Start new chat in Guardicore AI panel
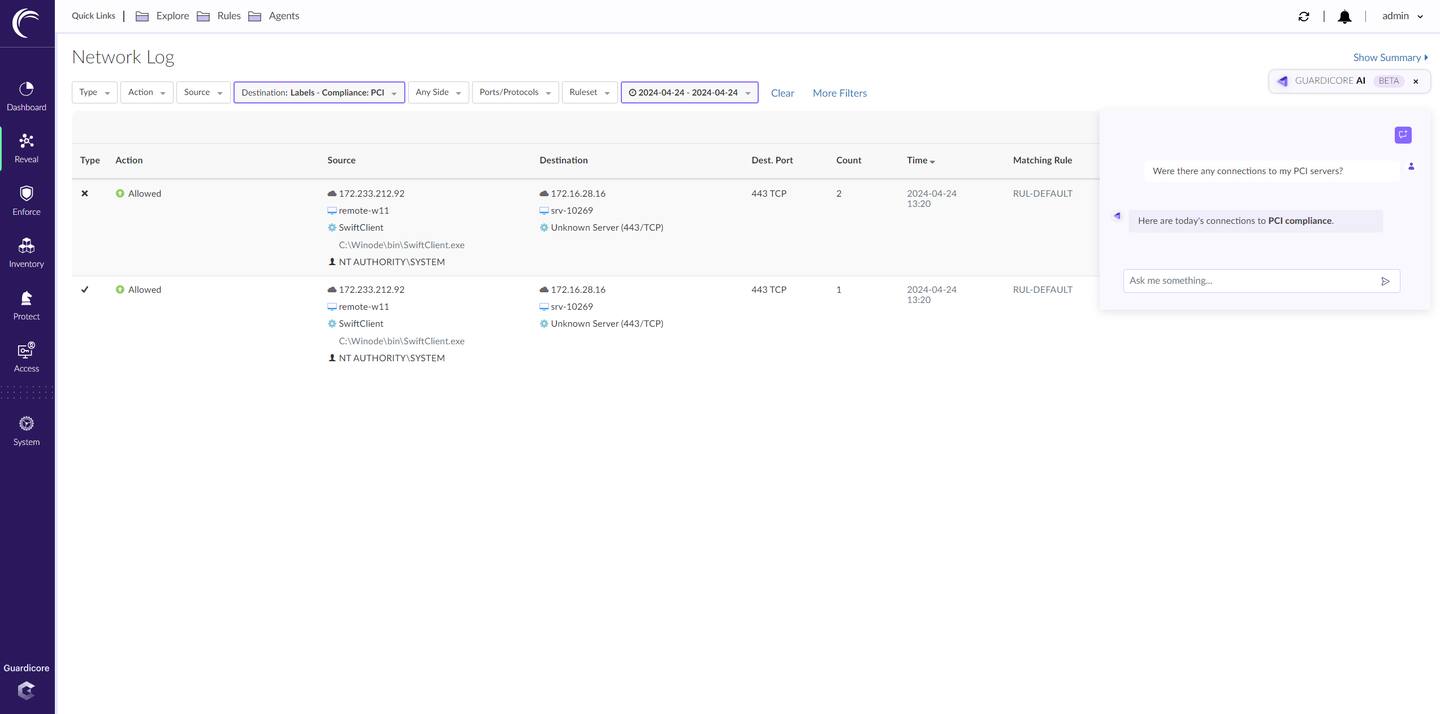The height and width of the screenshot is (714, 1440). click(x=1403, y=135)
